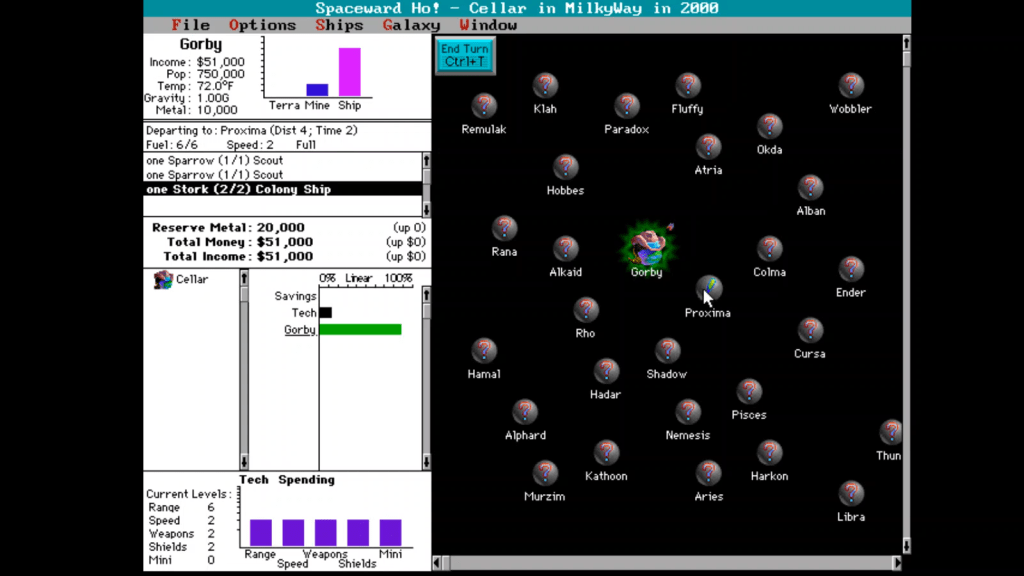
Task: Select the Libra planet icon
Action: [x=851, y=494]
